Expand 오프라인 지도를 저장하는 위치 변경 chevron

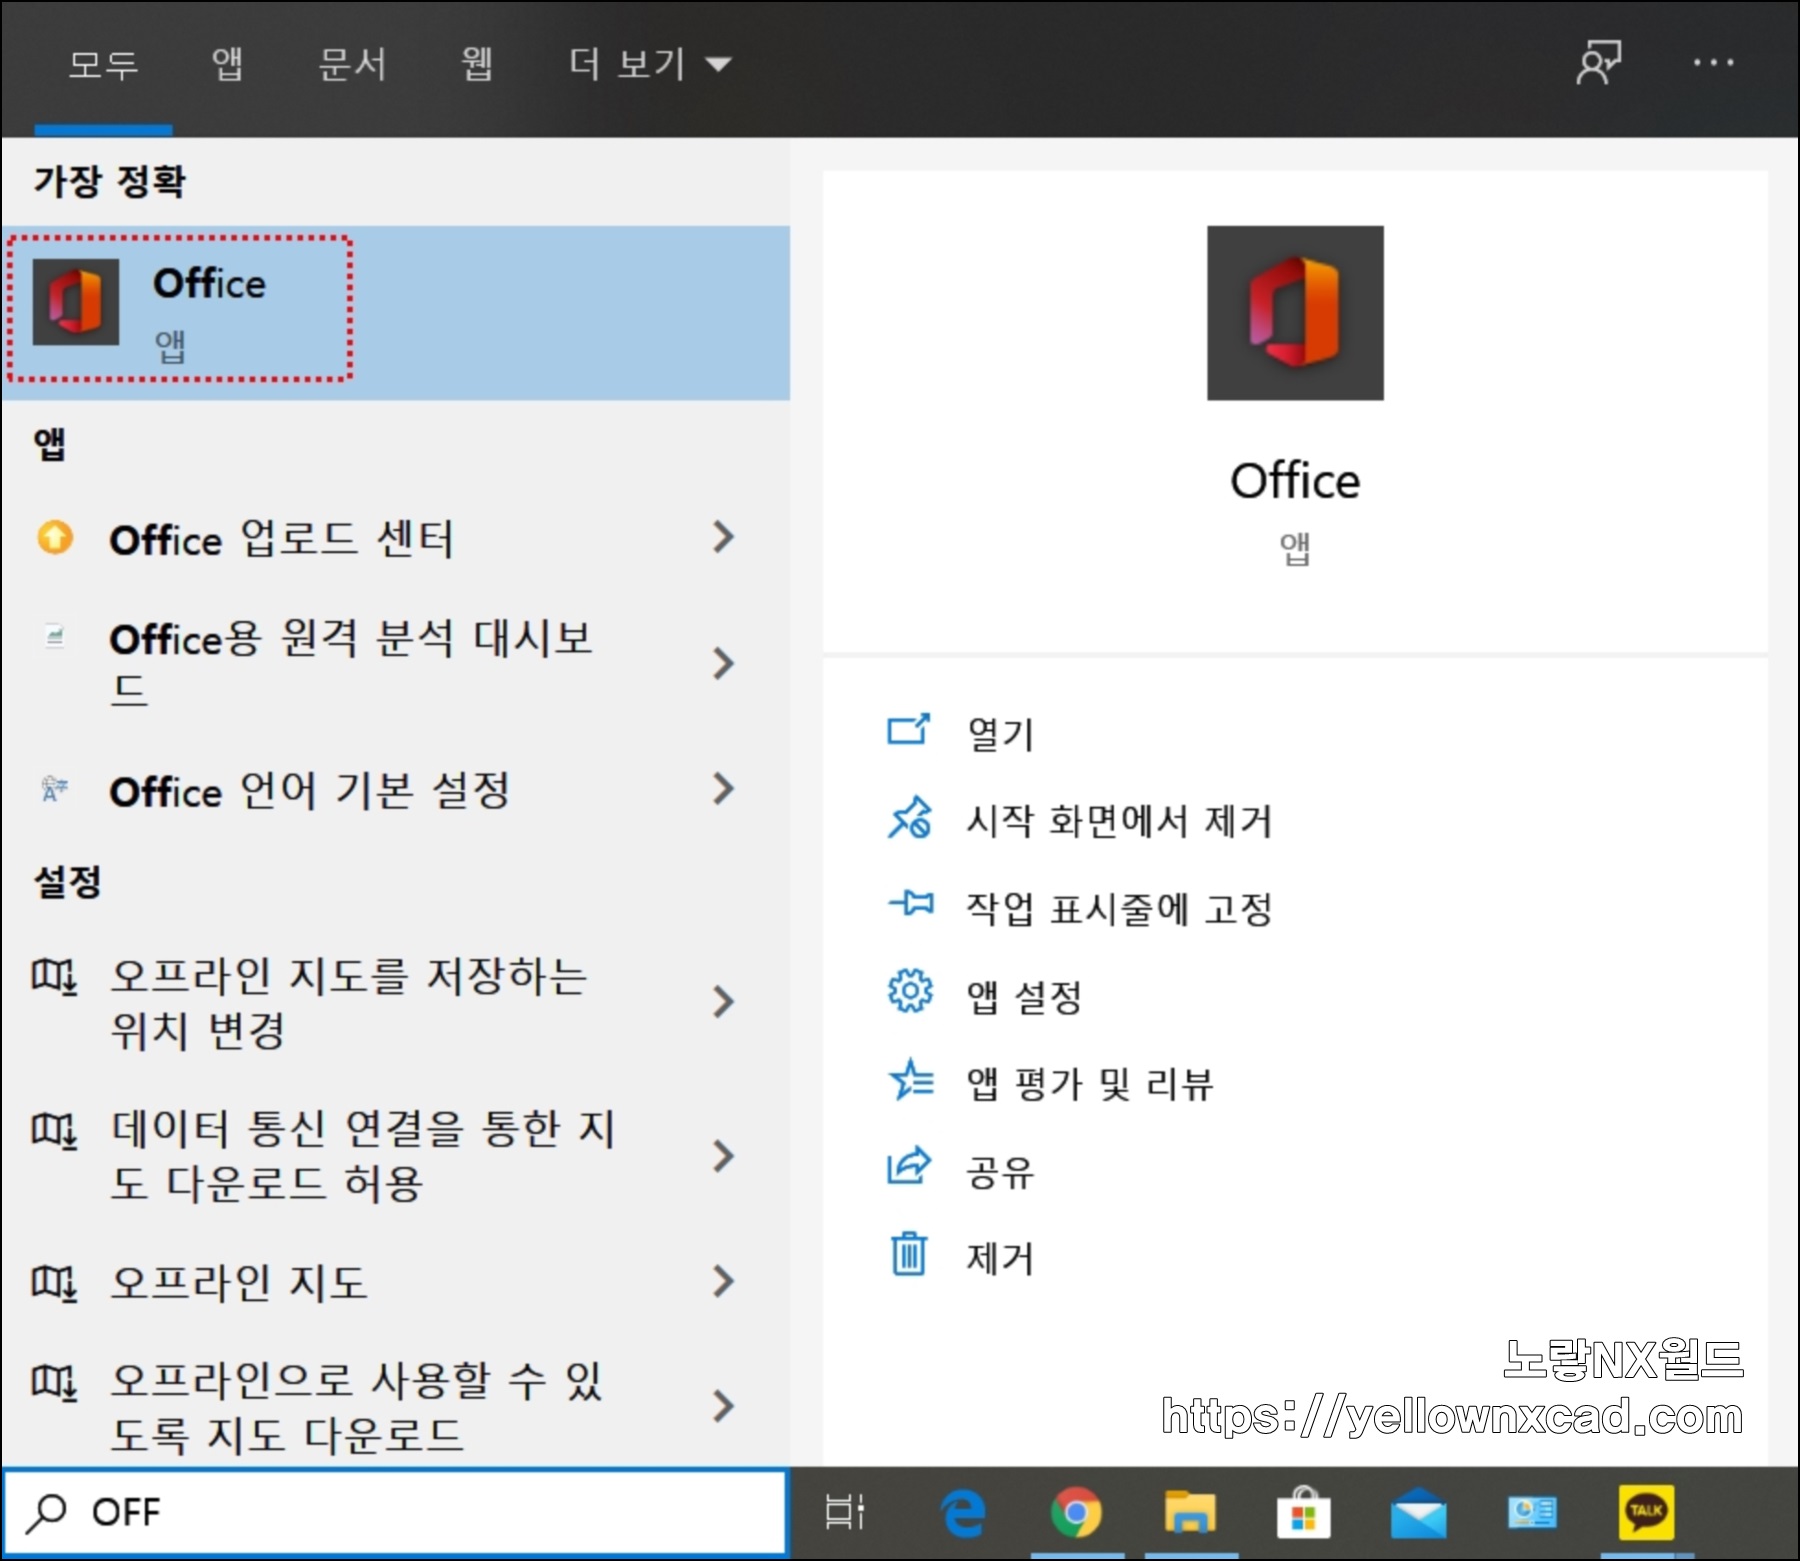[724, 1001]
